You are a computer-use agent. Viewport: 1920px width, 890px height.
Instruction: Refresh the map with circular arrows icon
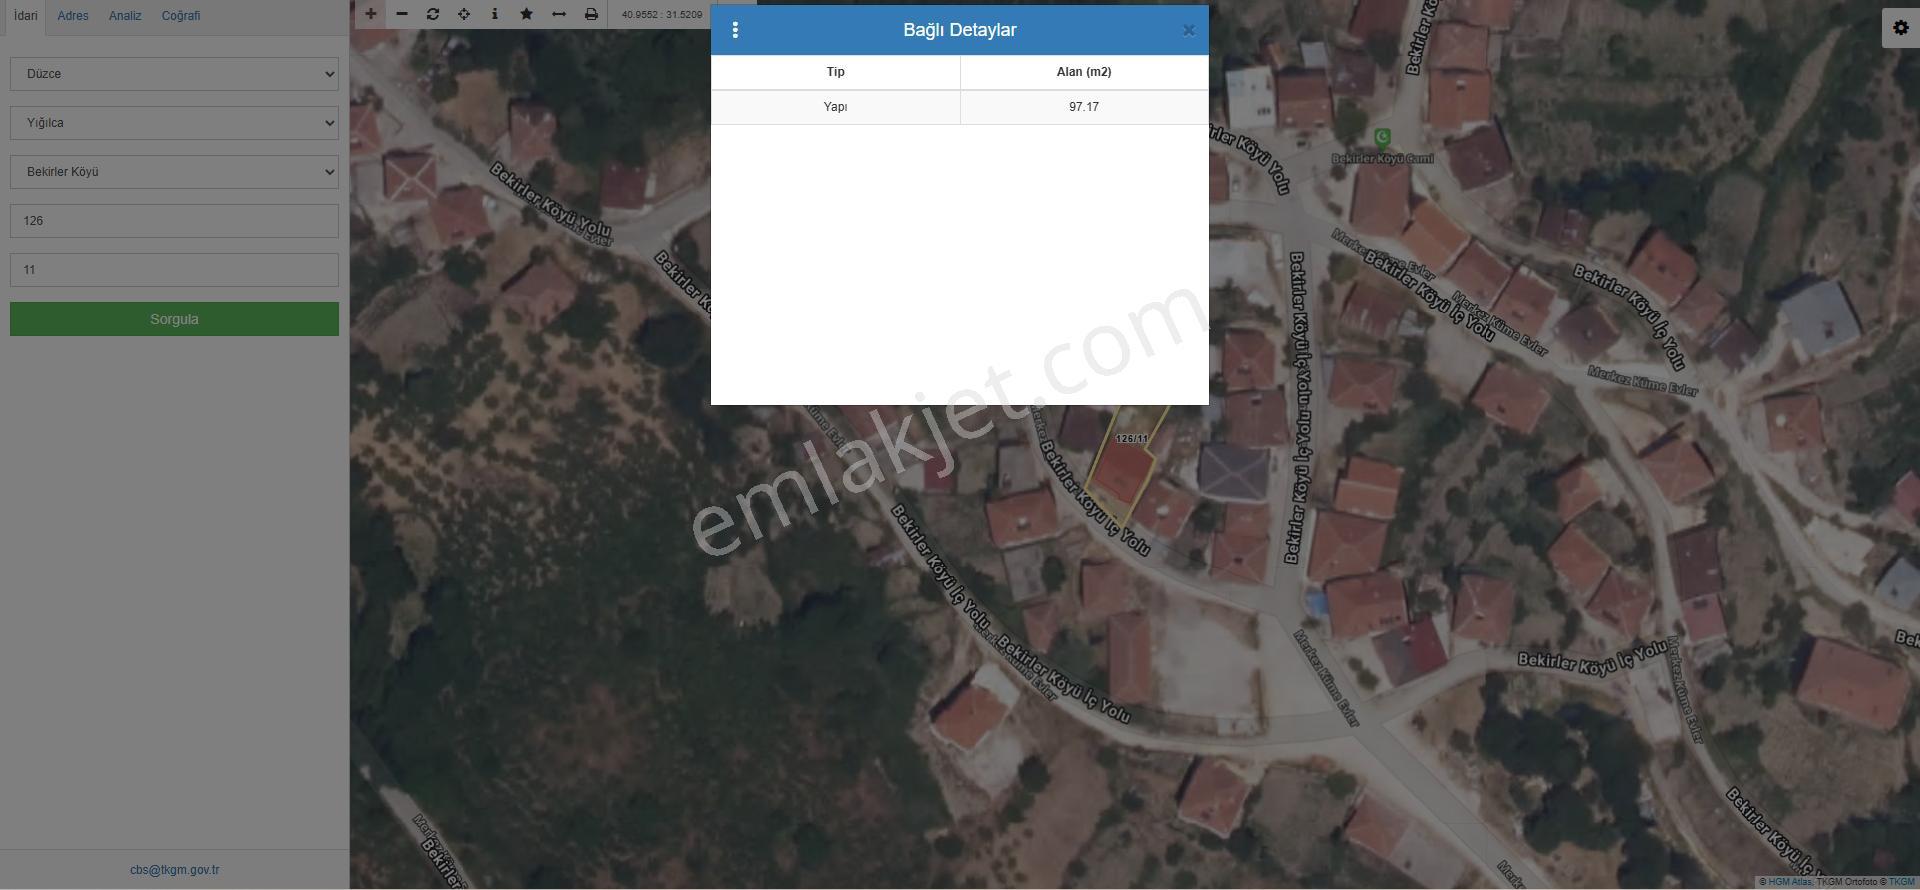coord(433,14)
